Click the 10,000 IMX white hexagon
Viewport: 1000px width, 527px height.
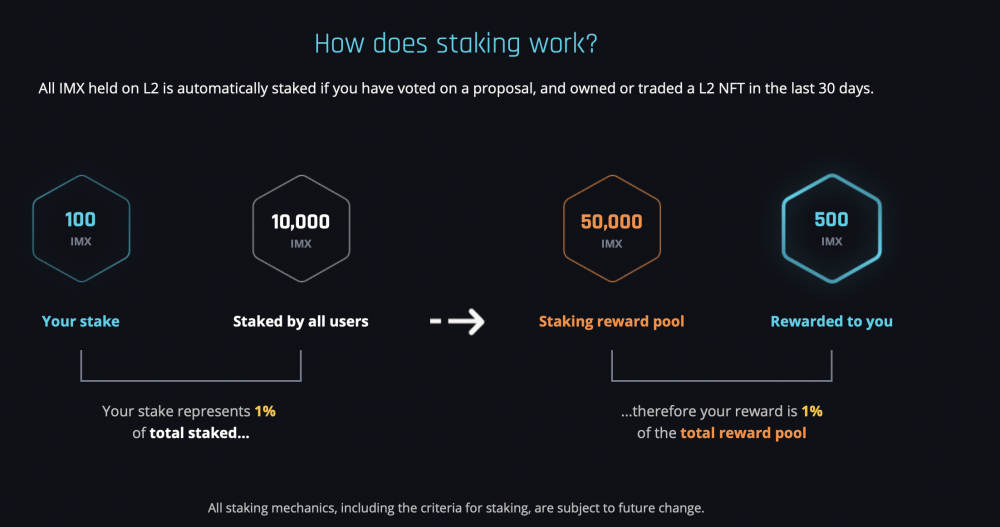(x=301, y=228)
